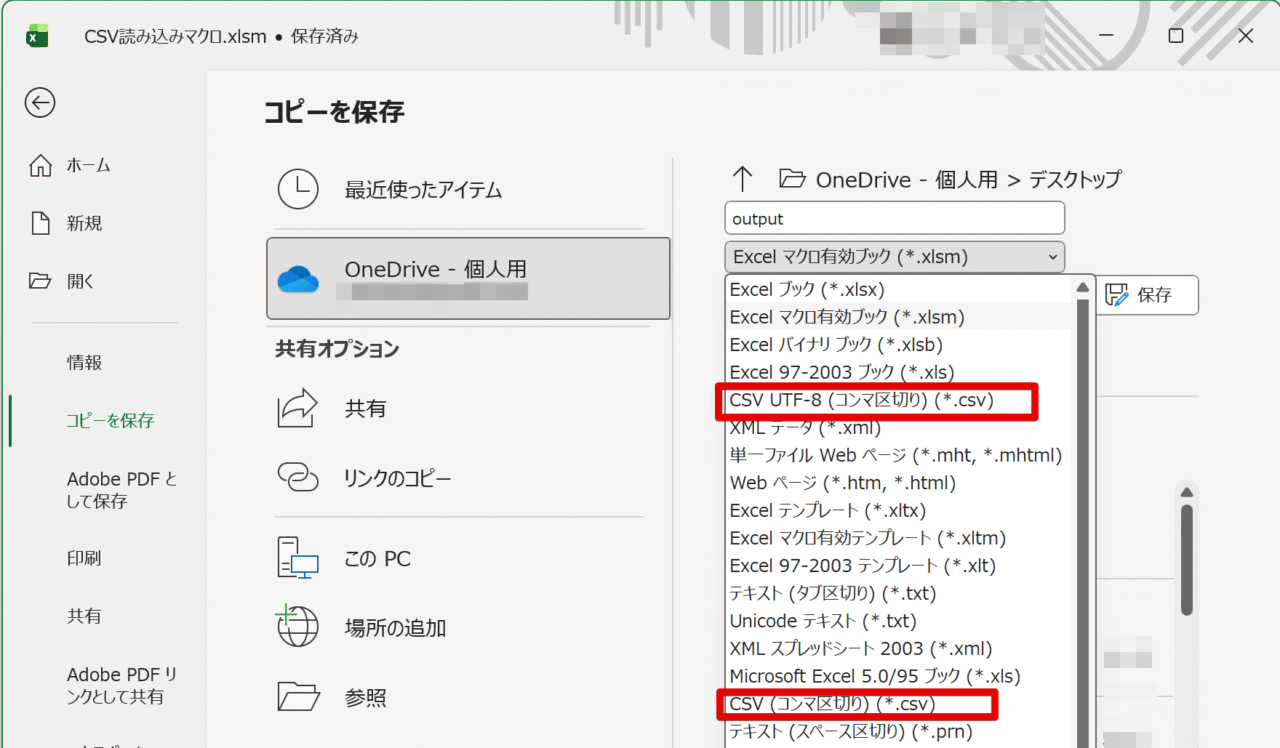Click the Open folder icon in sidebar
1280x748 pixels.
[40, 281]
